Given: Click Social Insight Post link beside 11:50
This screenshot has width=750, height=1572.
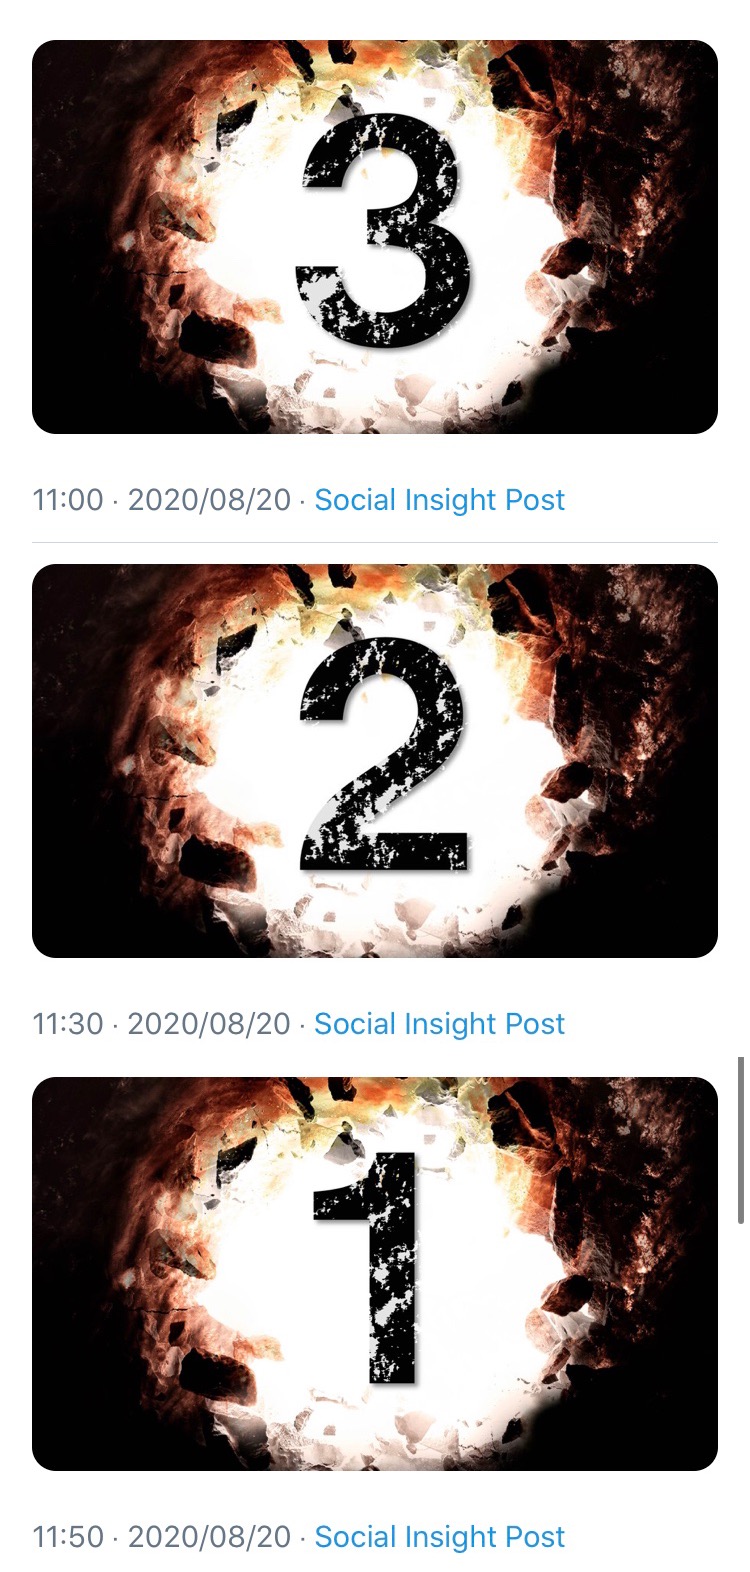Looking at the screenshot, I should (439, 1537).
